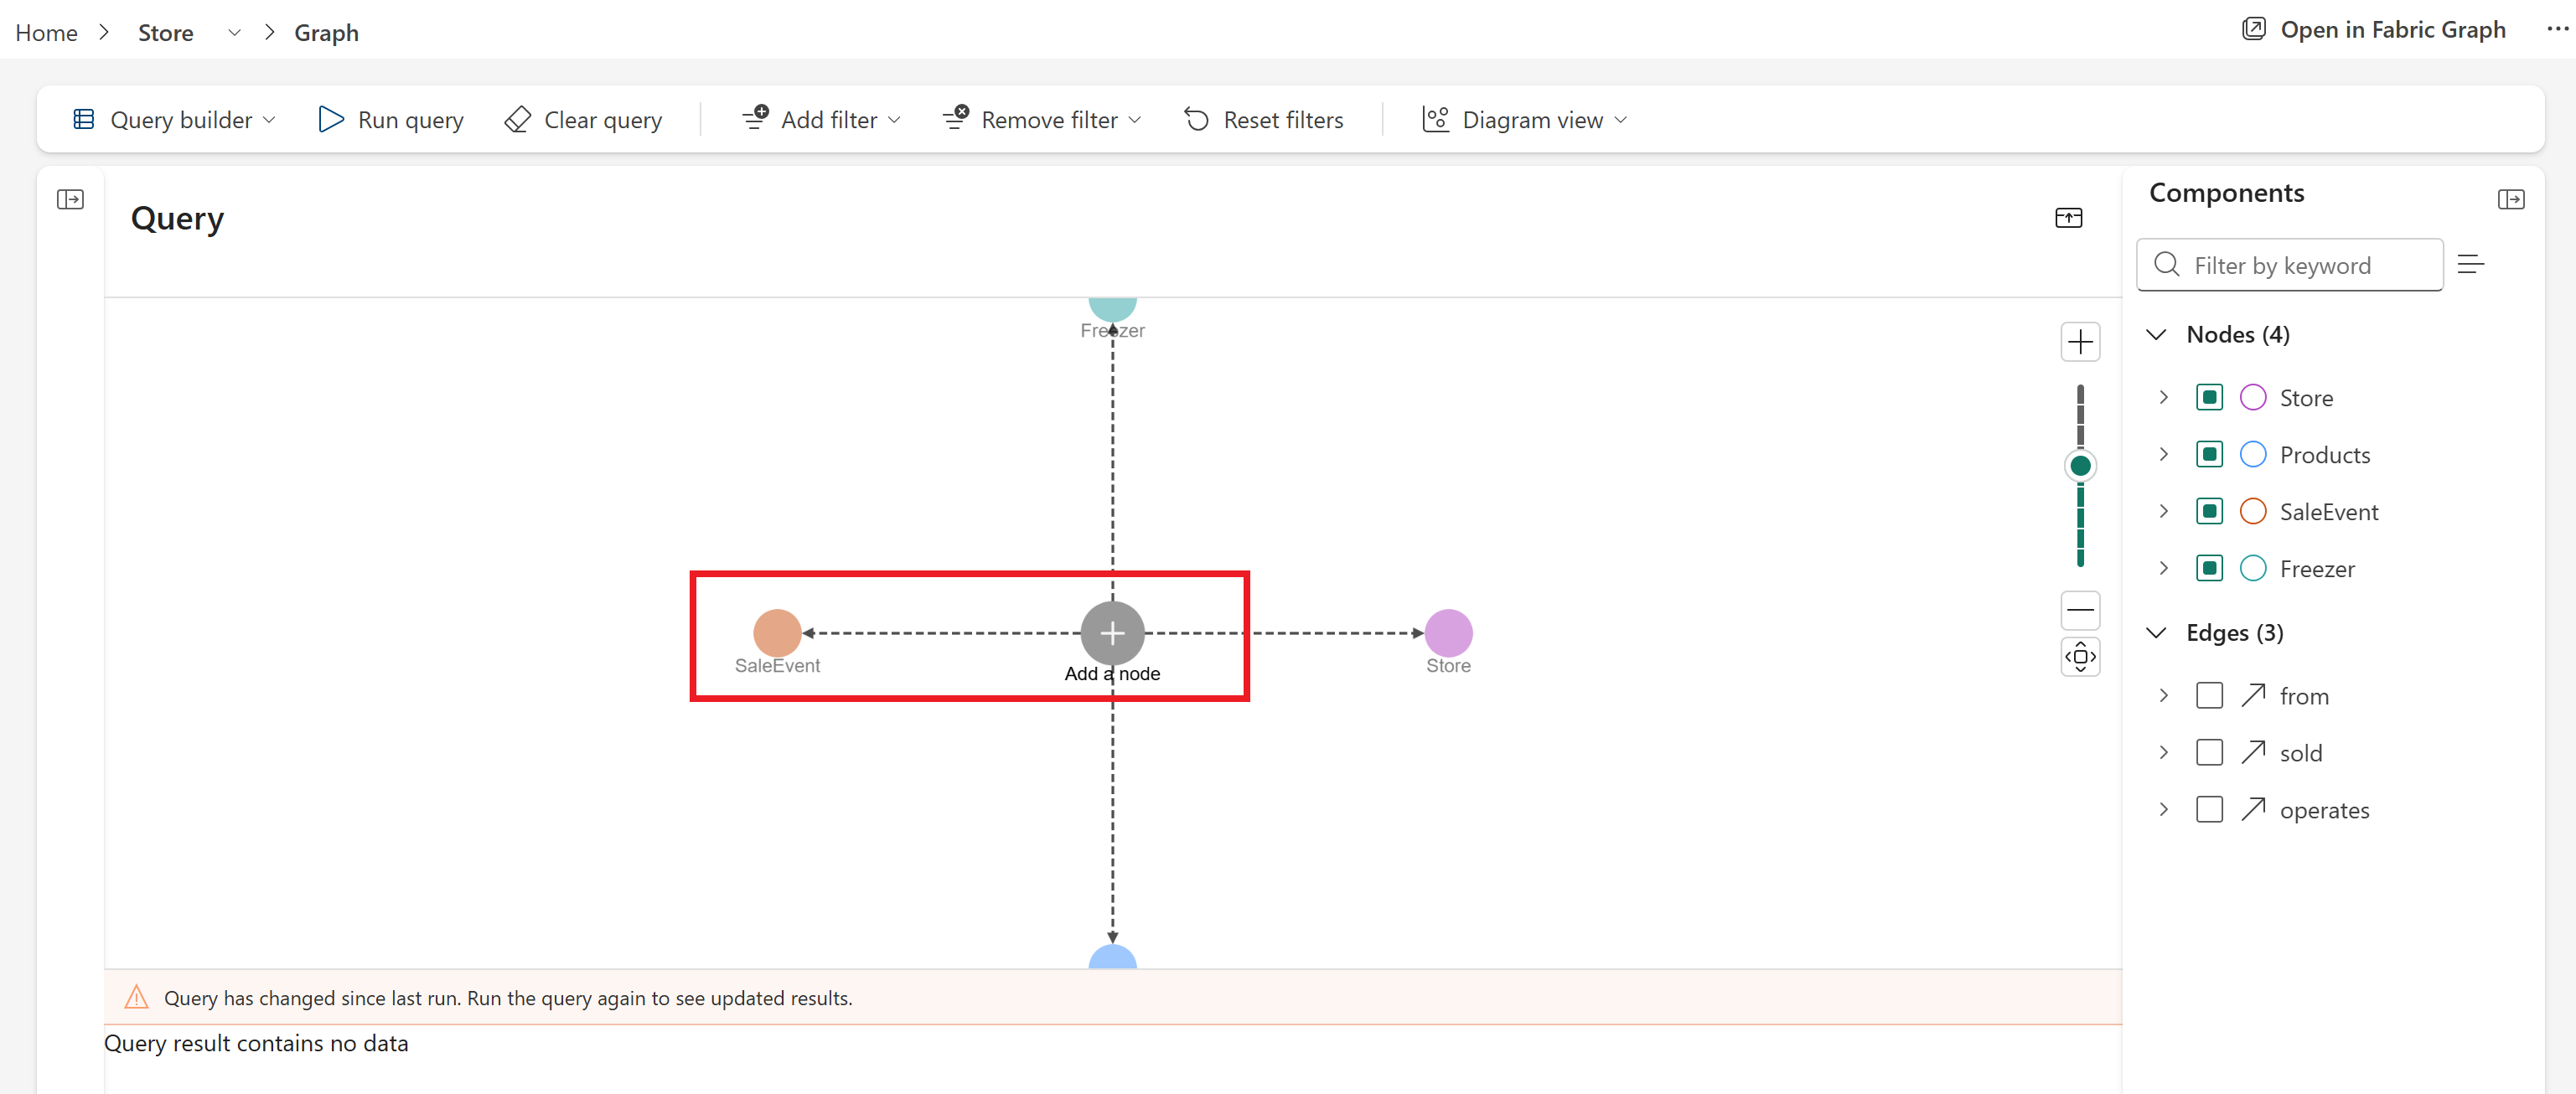Open the Diagram view dropdown

point(1526,120)
